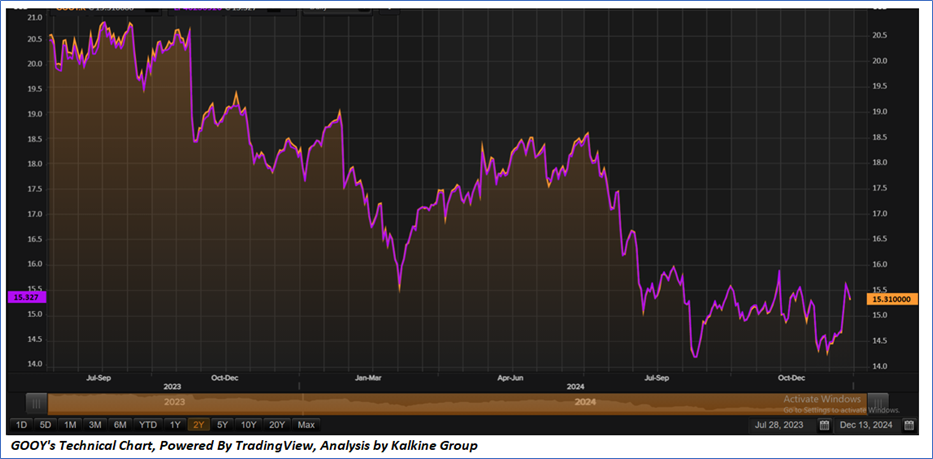Click the Jul 28, 2023 start date field

pos(783,425)
